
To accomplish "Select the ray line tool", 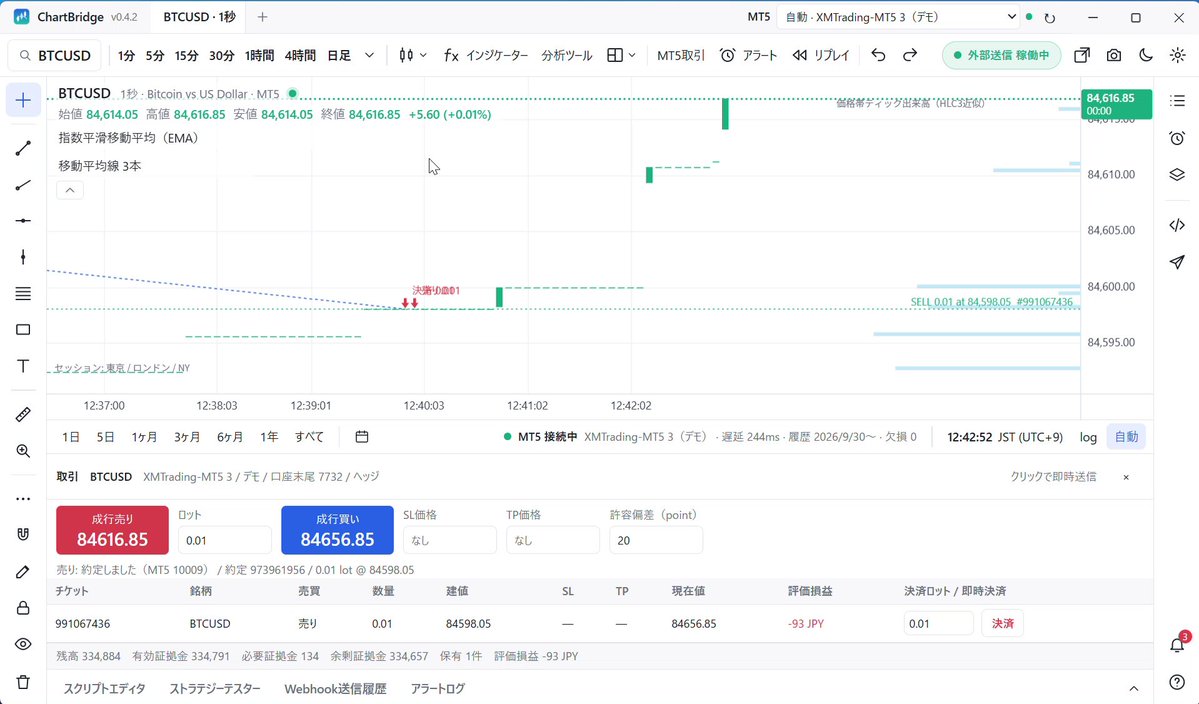I will click(x=23, y=185).
